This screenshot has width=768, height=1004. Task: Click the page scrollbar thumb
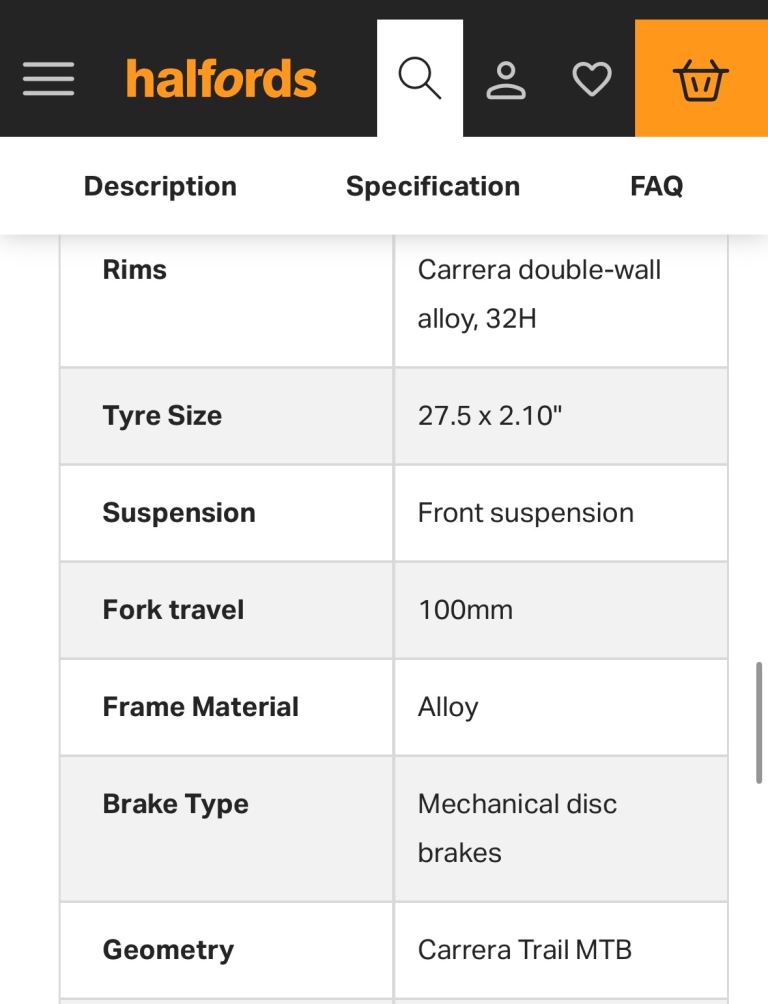tap(760, 722)
